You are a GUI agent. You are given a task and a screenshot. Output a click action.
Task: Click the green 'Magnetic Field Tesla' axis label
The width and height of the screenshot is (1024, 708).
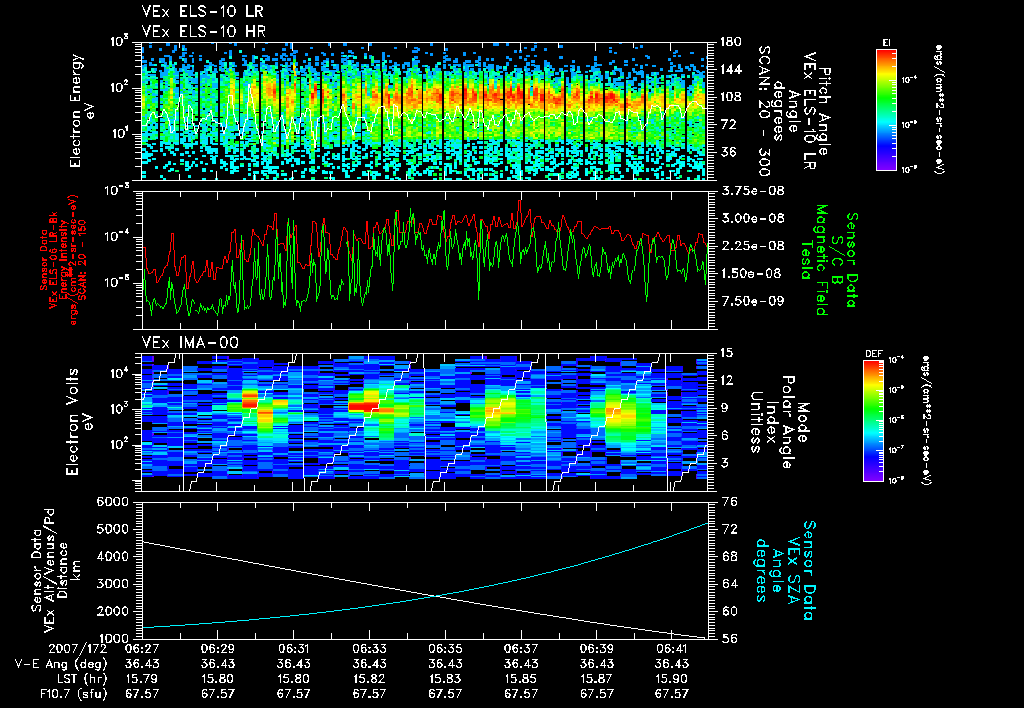point(814,260)
